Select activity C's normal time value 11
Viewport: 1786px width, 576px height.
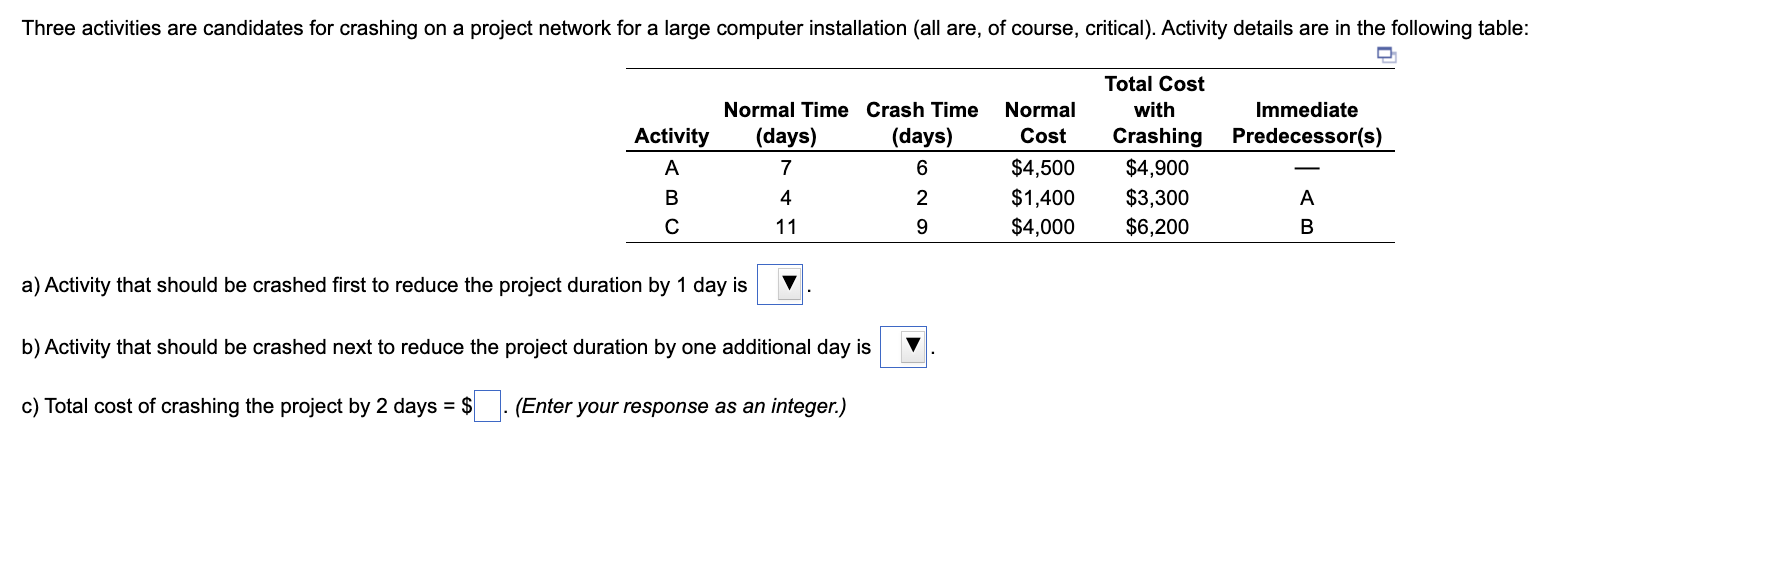786,226
